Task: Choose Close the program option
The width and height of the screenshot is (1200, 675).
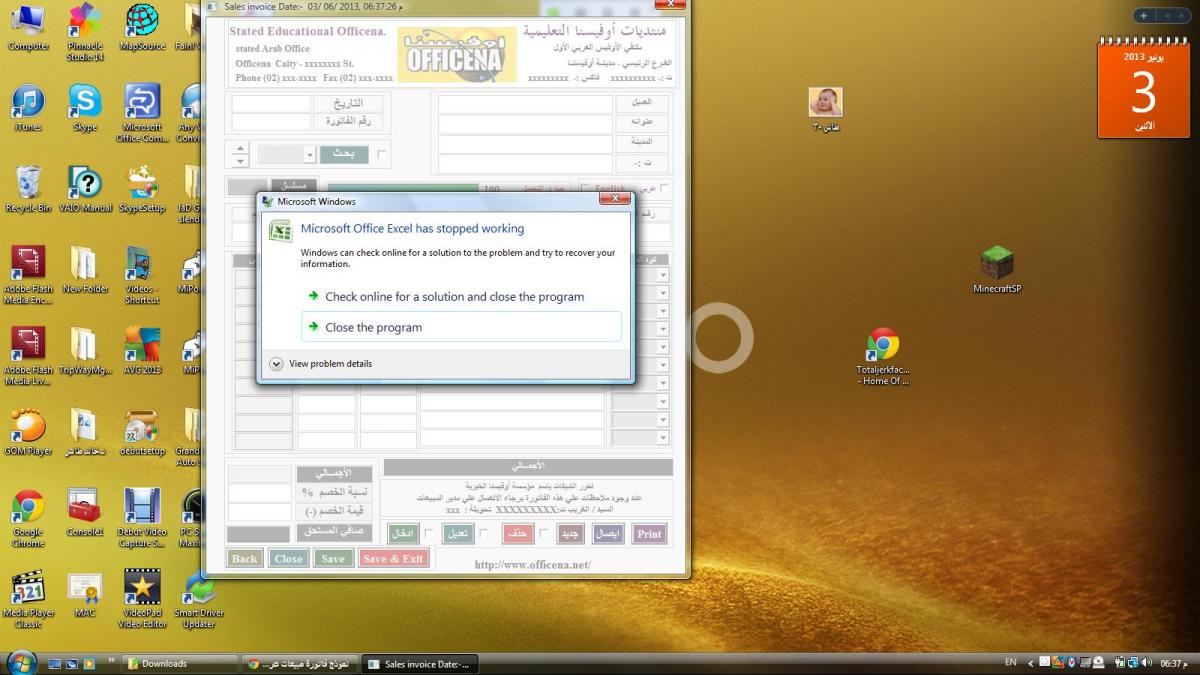Action: point(461,327)
